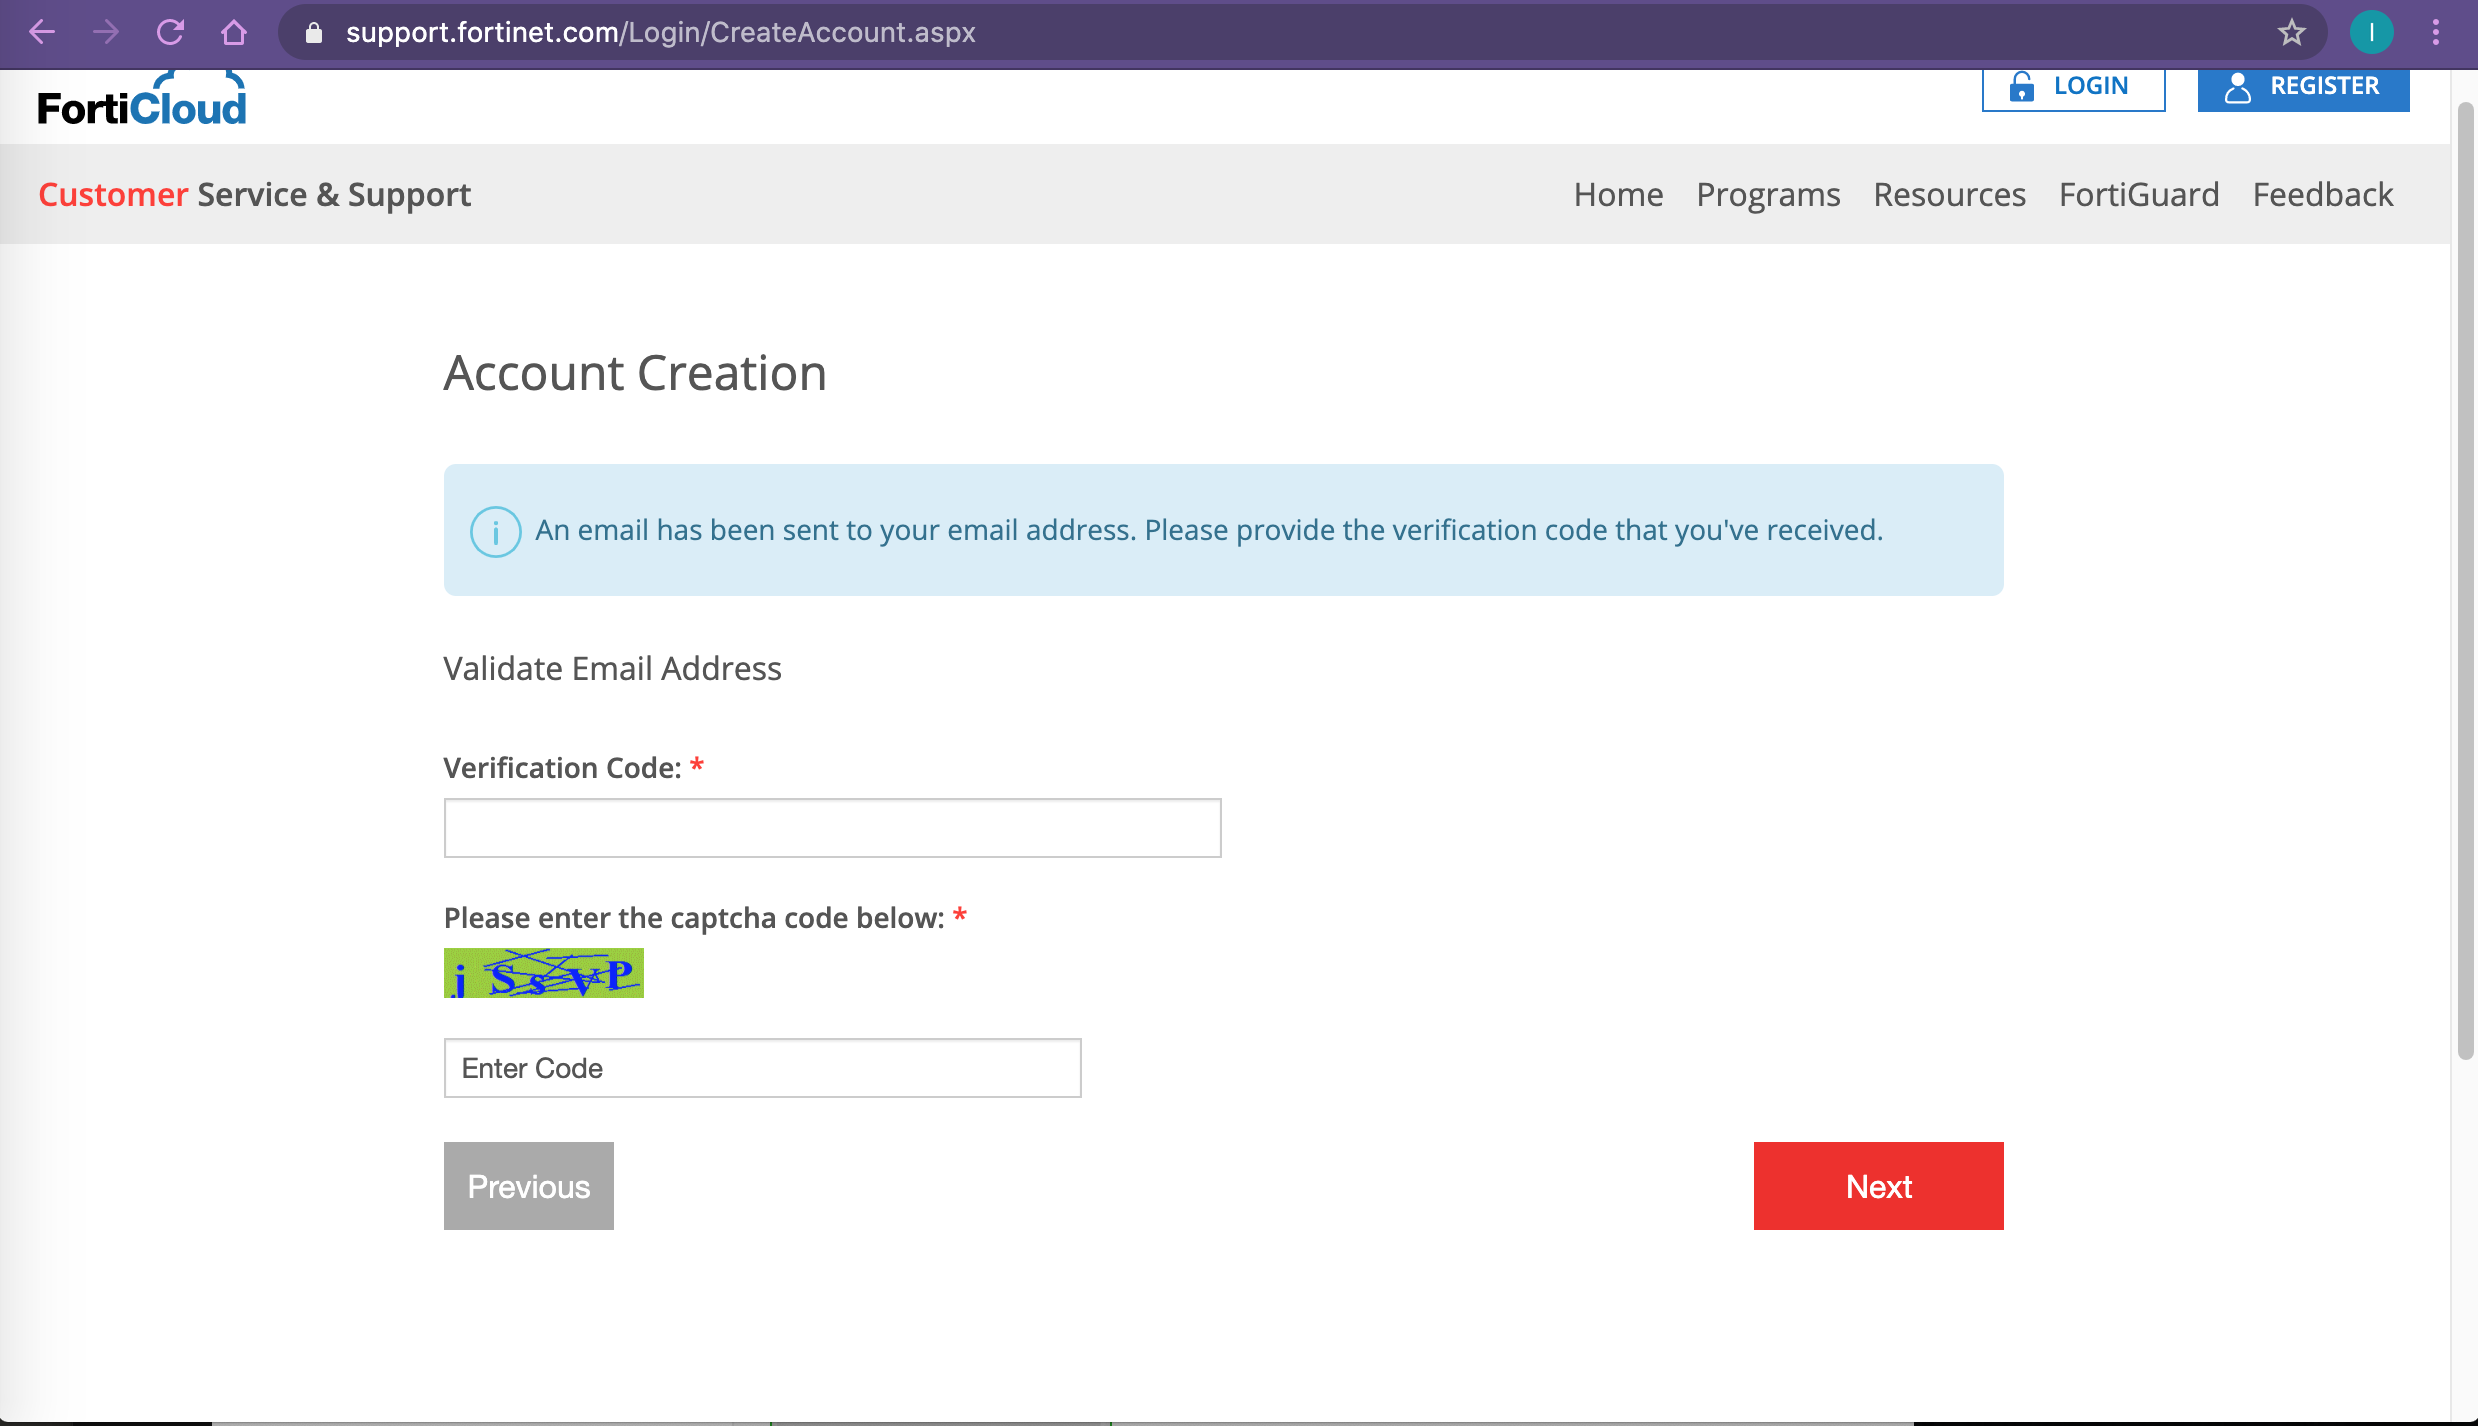Open the Feedback menu item
The width and height of the screenshot is (2478, 1426).
click(x=2322, y=194)
